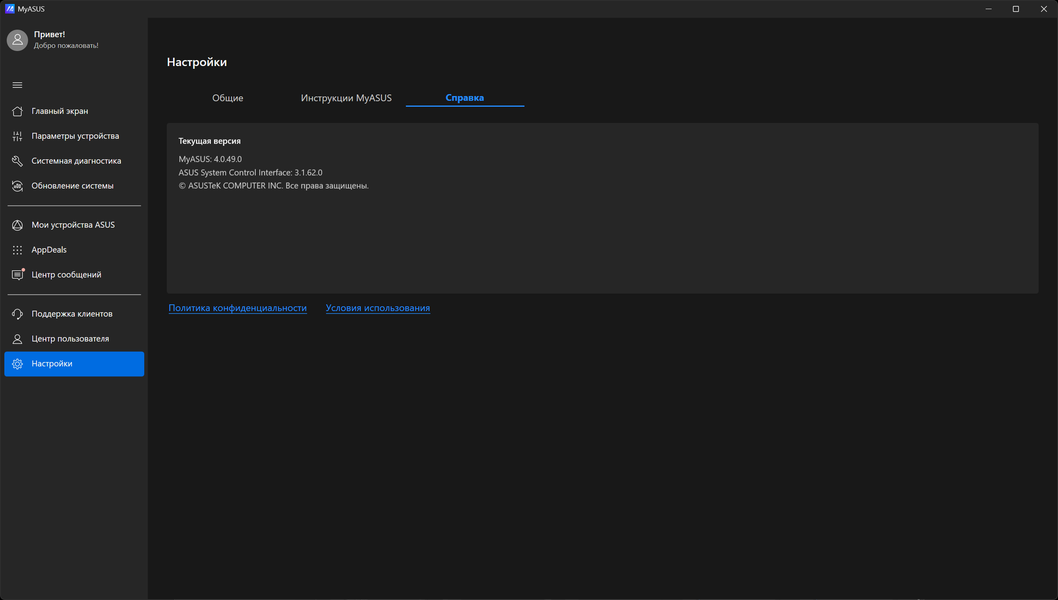Select Мои устройства ASUS label
The image size is (1058, 600).
pyautogui.click(x=73, y=225)
